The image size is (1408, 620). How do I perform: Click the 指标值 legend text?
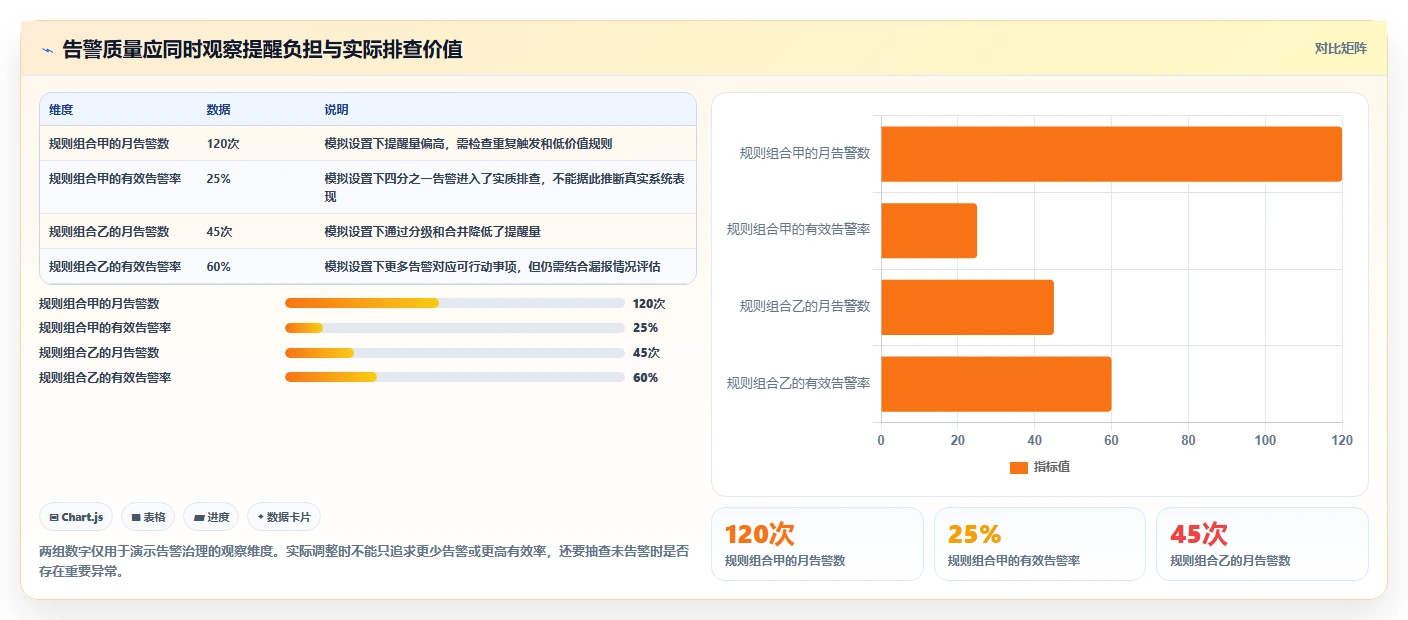[1052, 467]
